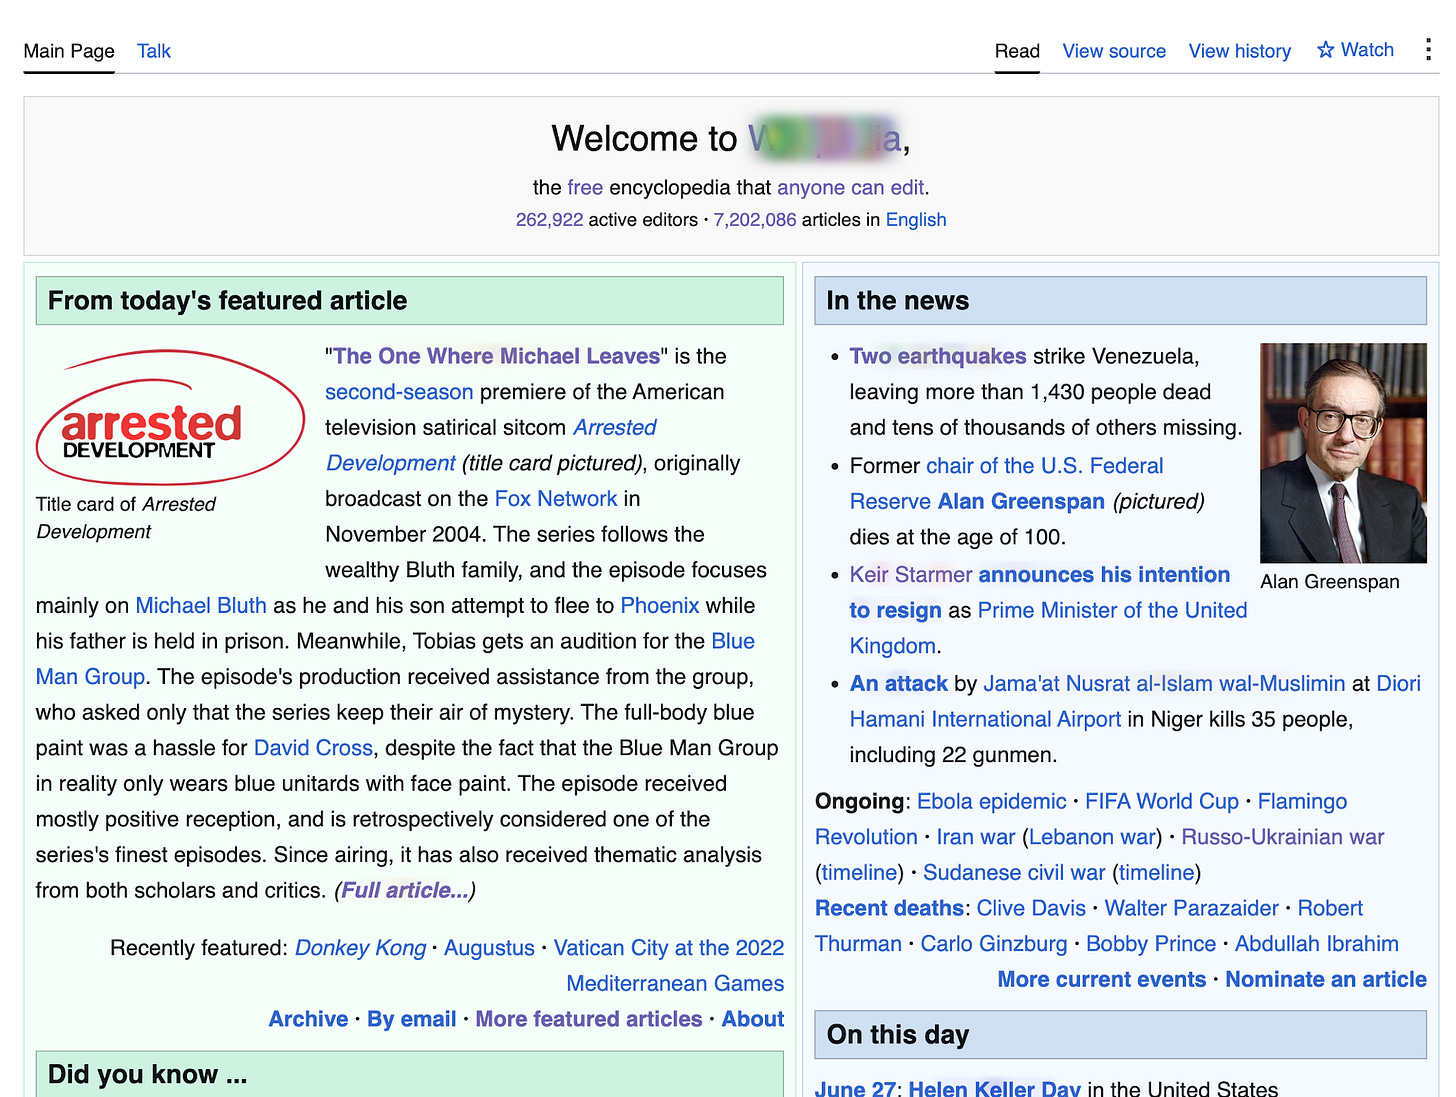Open the featured article Archive link
The width and height of the screenshot is (1456, 1097).
tap(308, 1019)
